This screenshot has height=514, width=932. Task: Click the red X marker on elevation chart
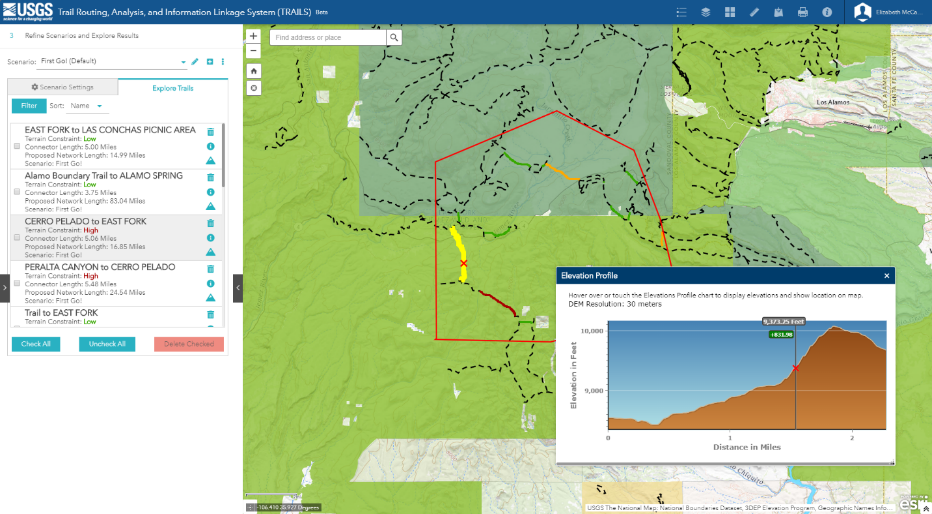(x=795, y=368)
